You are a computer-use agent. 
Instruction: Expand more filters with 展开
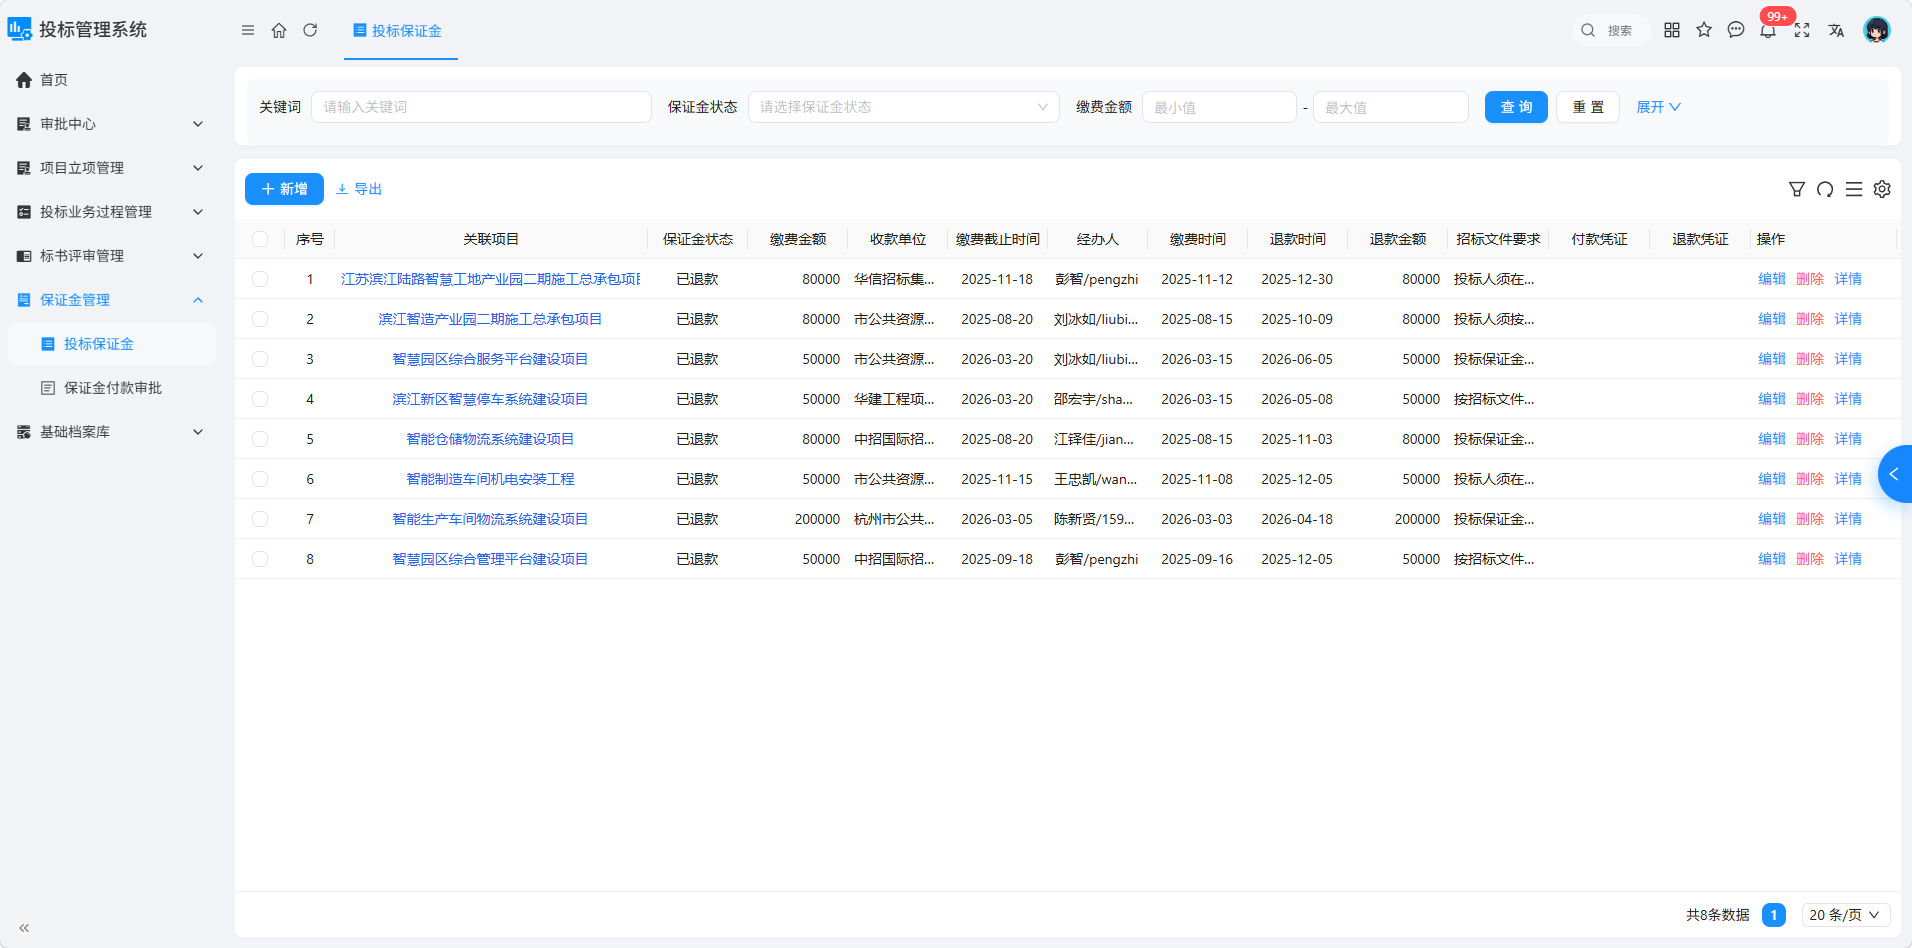tap(1658, 107)
